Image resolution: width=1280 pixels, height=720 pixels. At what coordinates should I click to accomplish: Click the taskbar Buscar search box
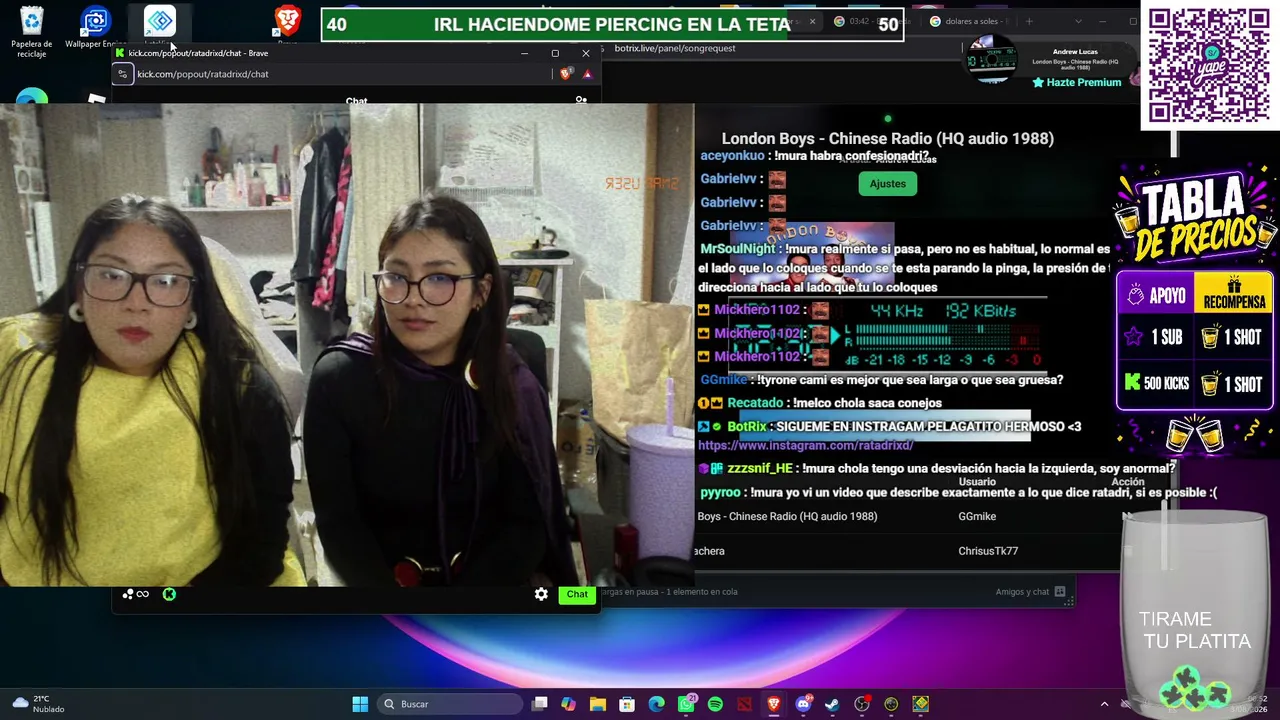click(450, 704)
